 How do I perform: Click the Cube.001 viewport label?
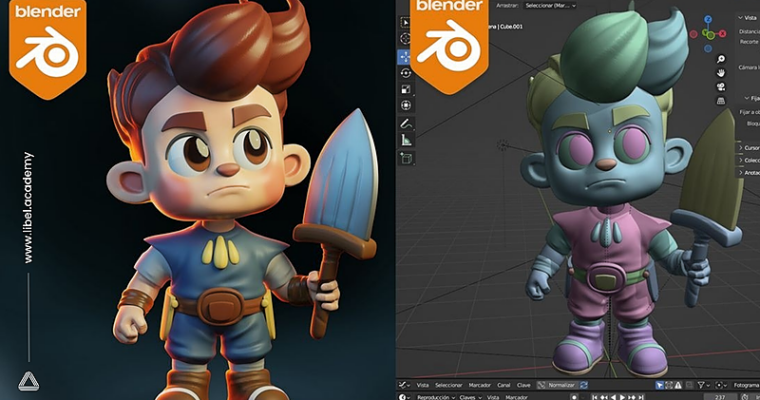click(510, 27)
